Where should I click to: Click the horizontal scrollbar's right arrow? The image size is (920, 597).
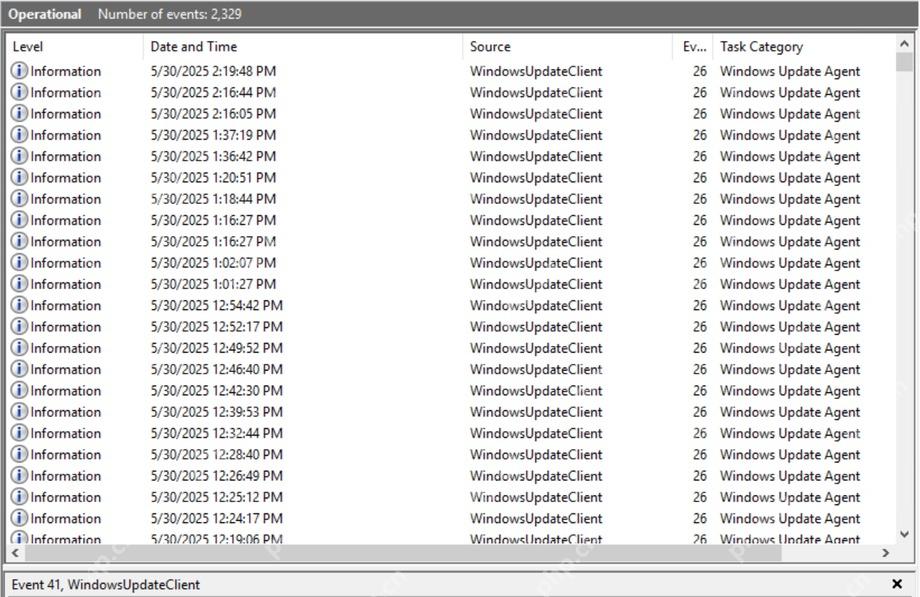tap(885, 553)
